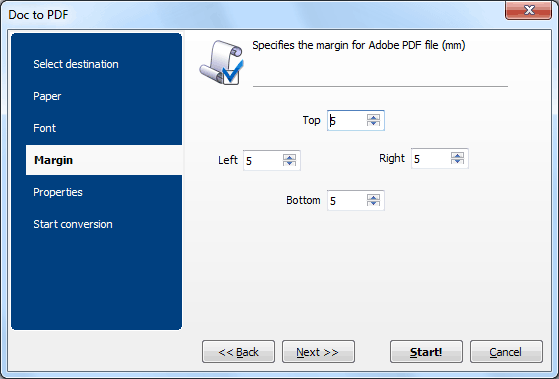Switch to the Font step
The width and height of the screenshot is (559, 379).
[45, 128]
